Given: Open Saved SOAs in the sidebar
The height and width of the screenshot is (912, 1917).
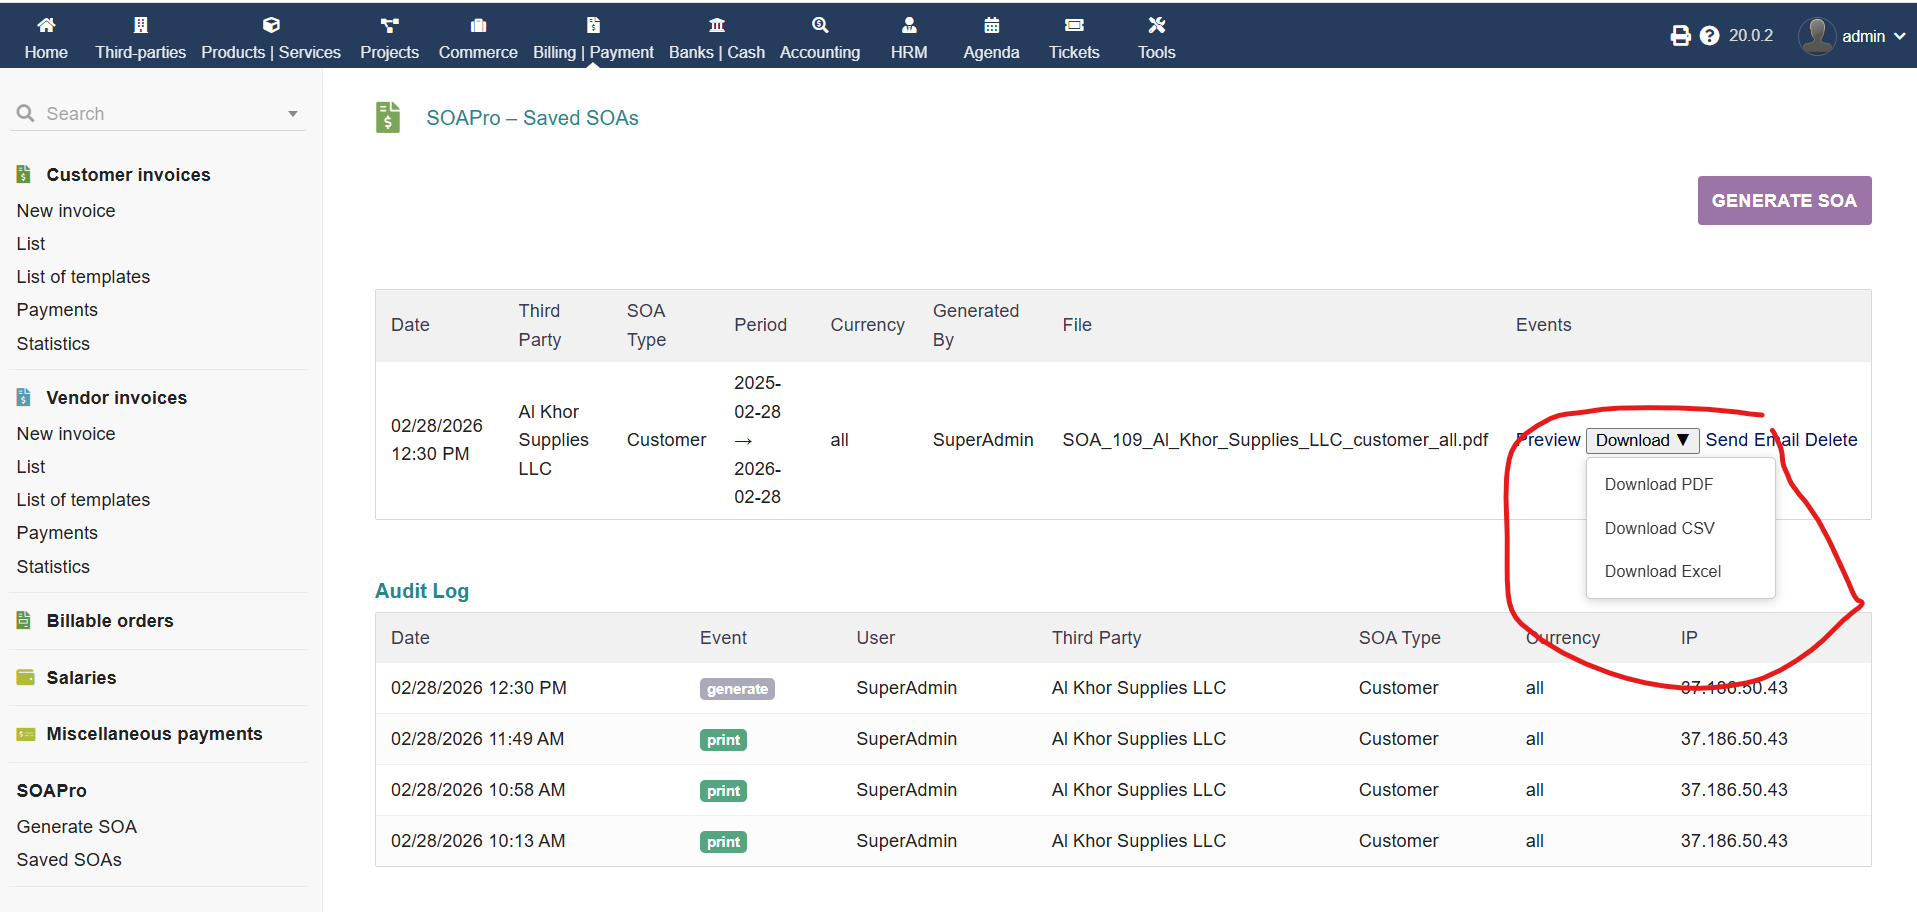Looking at the screenshot, I should click(x=69, y=860).
